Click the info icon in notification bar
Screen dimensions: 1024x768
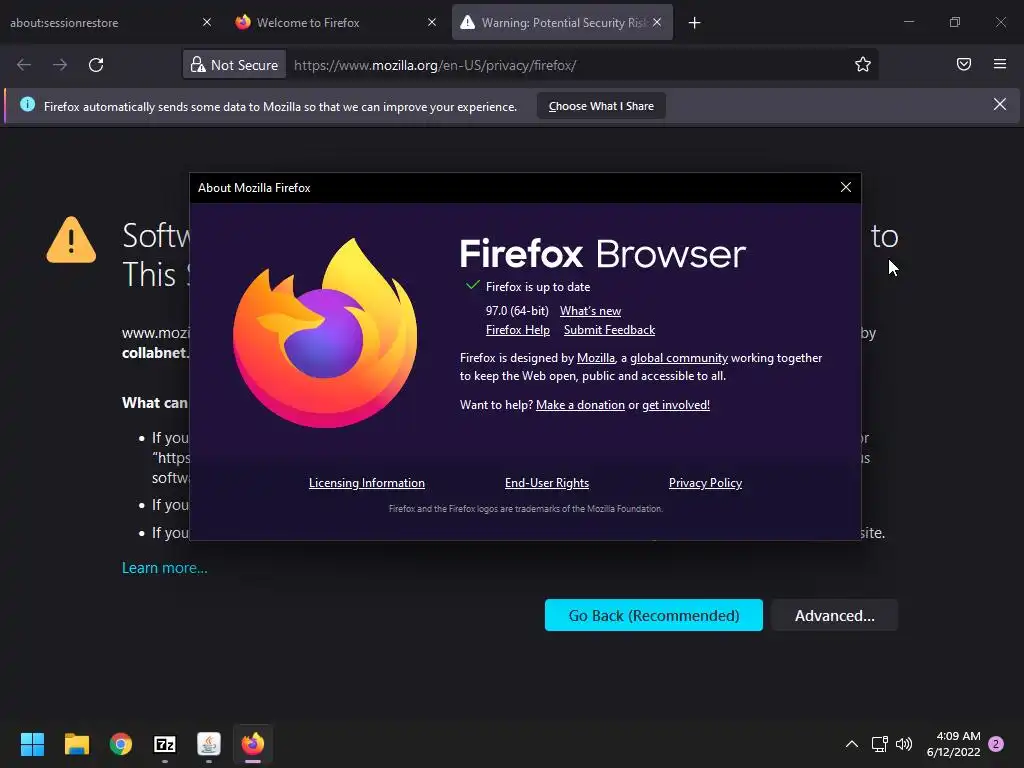(27, 104)
